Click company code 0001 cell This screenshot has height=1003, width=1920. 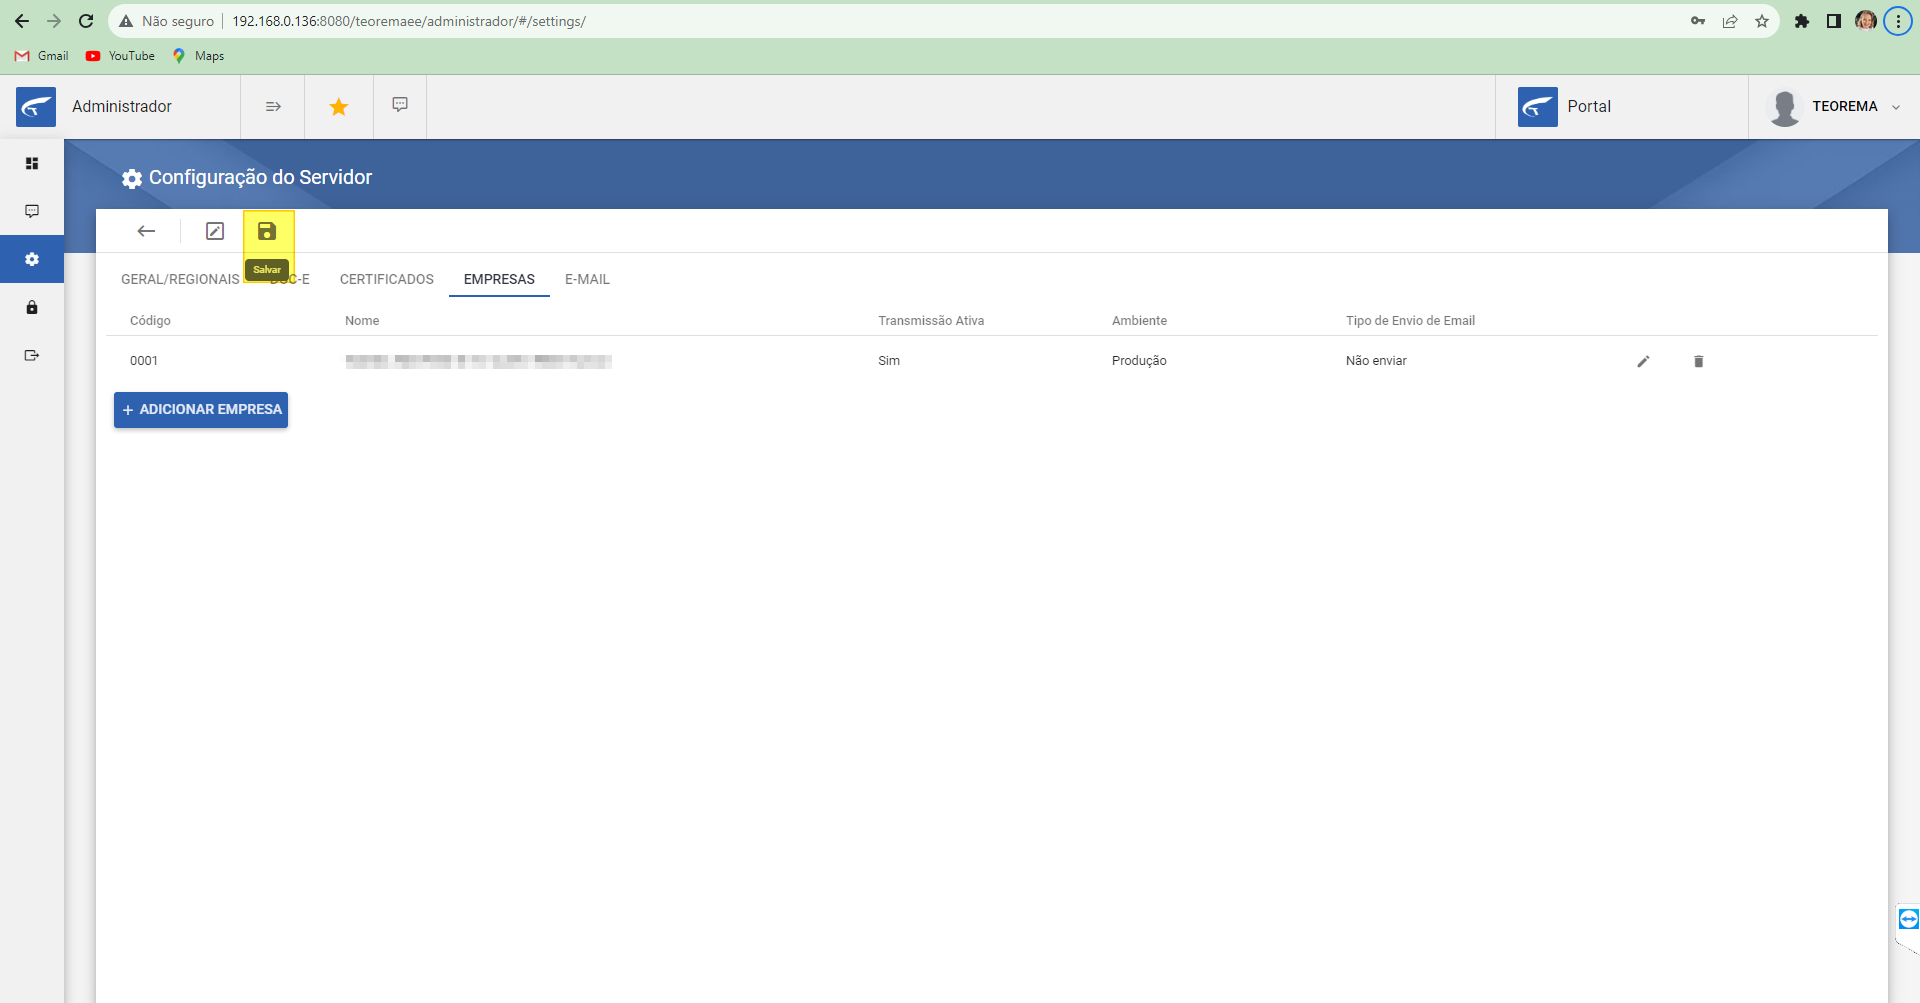(x=144, y=361)
